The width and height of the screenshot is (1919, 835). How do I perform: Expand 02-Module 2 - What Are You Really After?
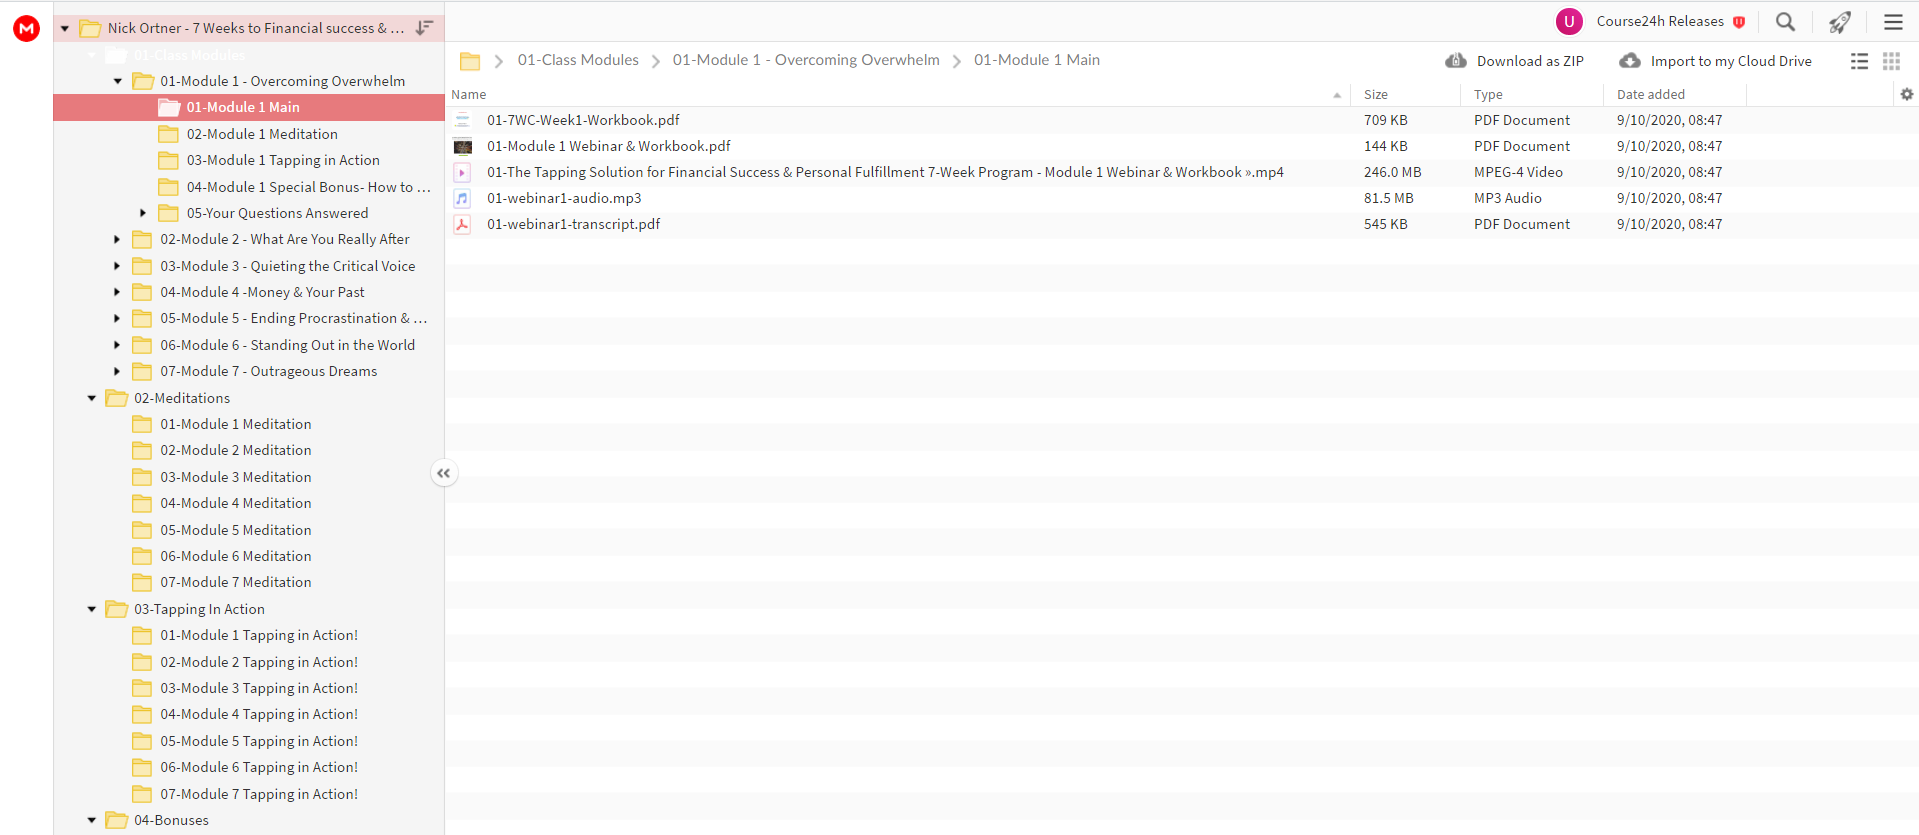[117, 240]
